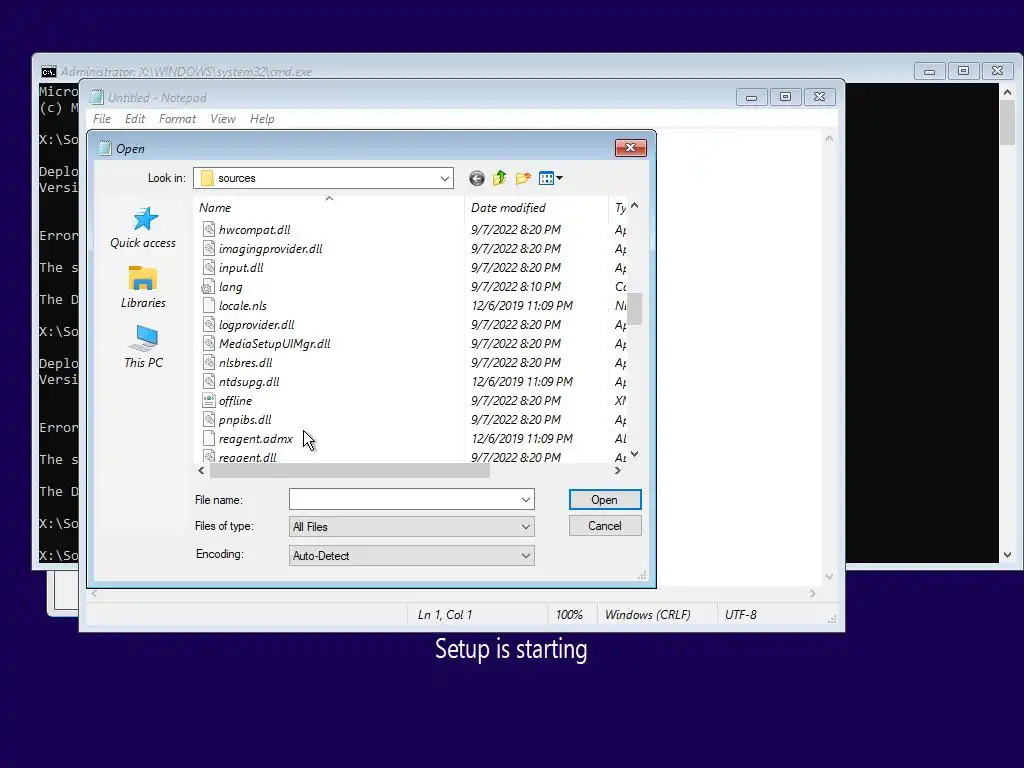Click the cmd window scrollbar thumb
Screen dimensions: 1024x768
(1008, 123)
